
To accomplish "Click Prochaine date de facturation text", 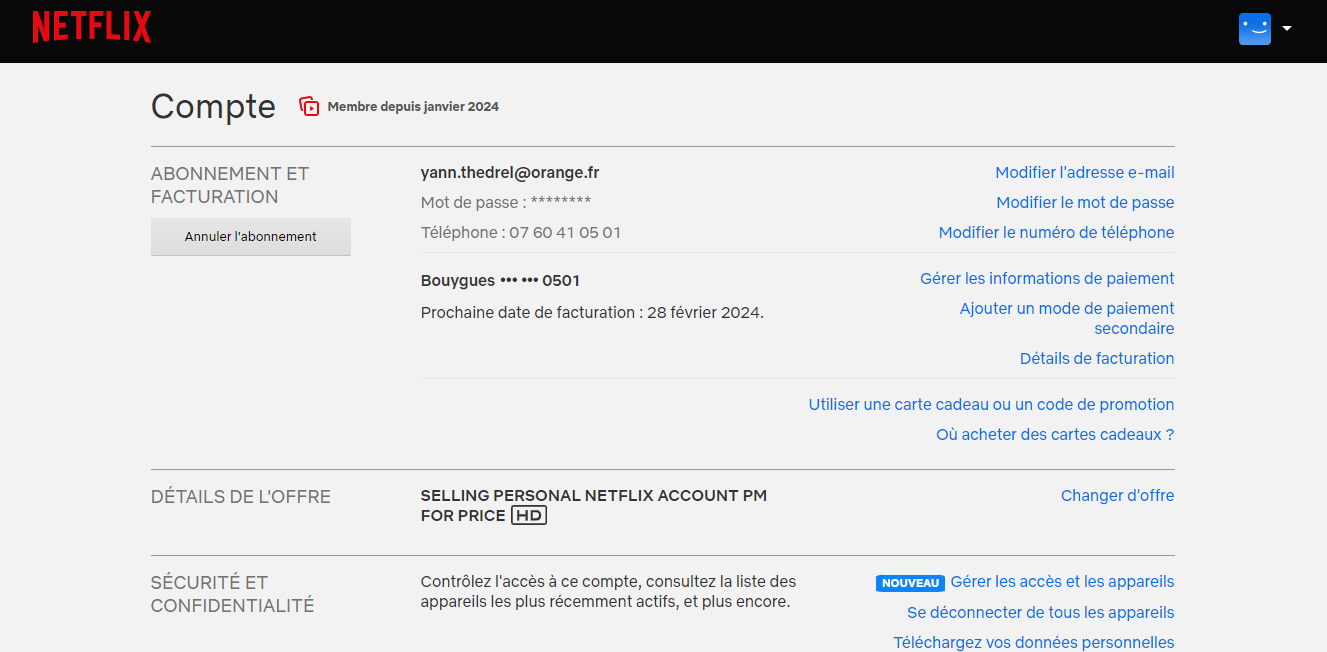I will click(592, 313).
